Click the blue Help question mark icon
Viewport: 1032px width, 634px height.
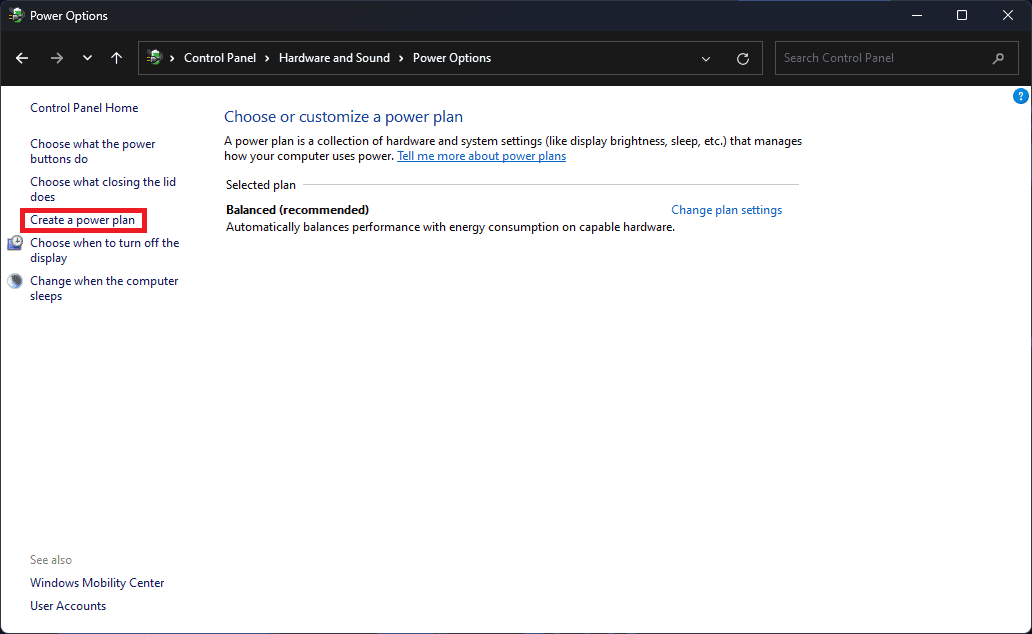[1020, 96]
